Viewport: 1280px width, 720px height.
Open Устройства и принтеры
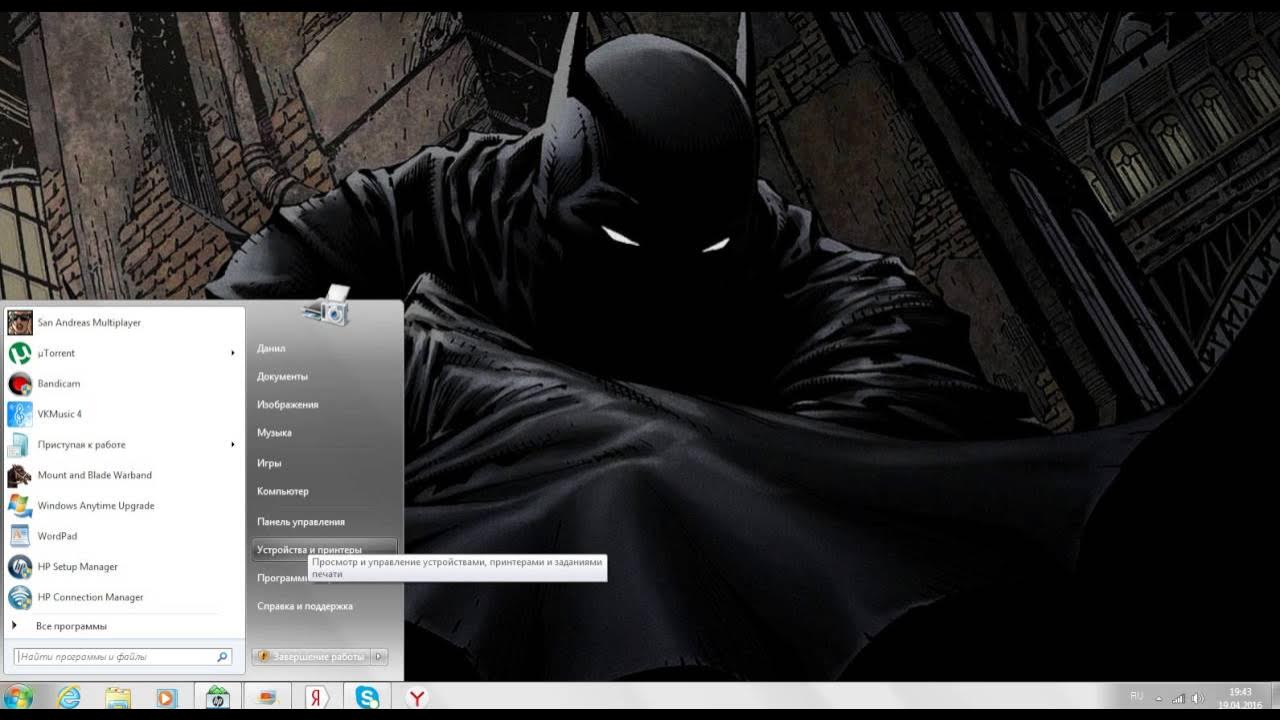[325, 550]
